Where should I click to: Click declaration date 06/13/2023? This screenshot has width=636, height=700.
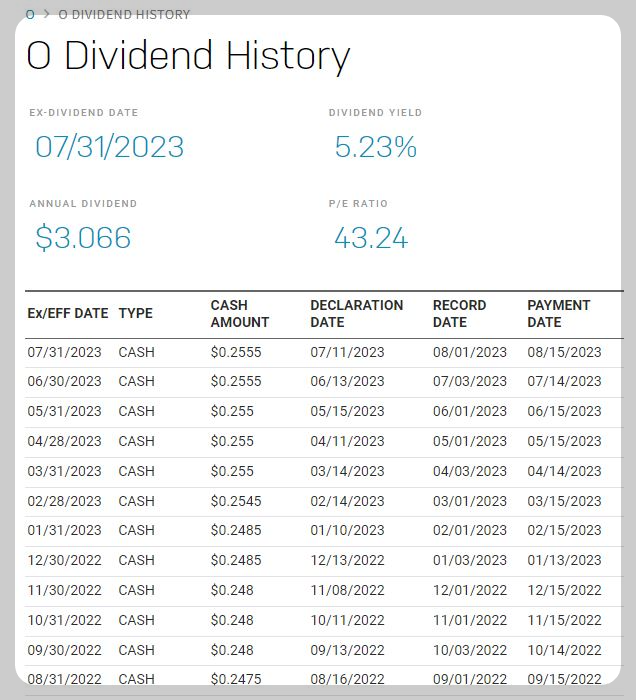coord(348,381)
